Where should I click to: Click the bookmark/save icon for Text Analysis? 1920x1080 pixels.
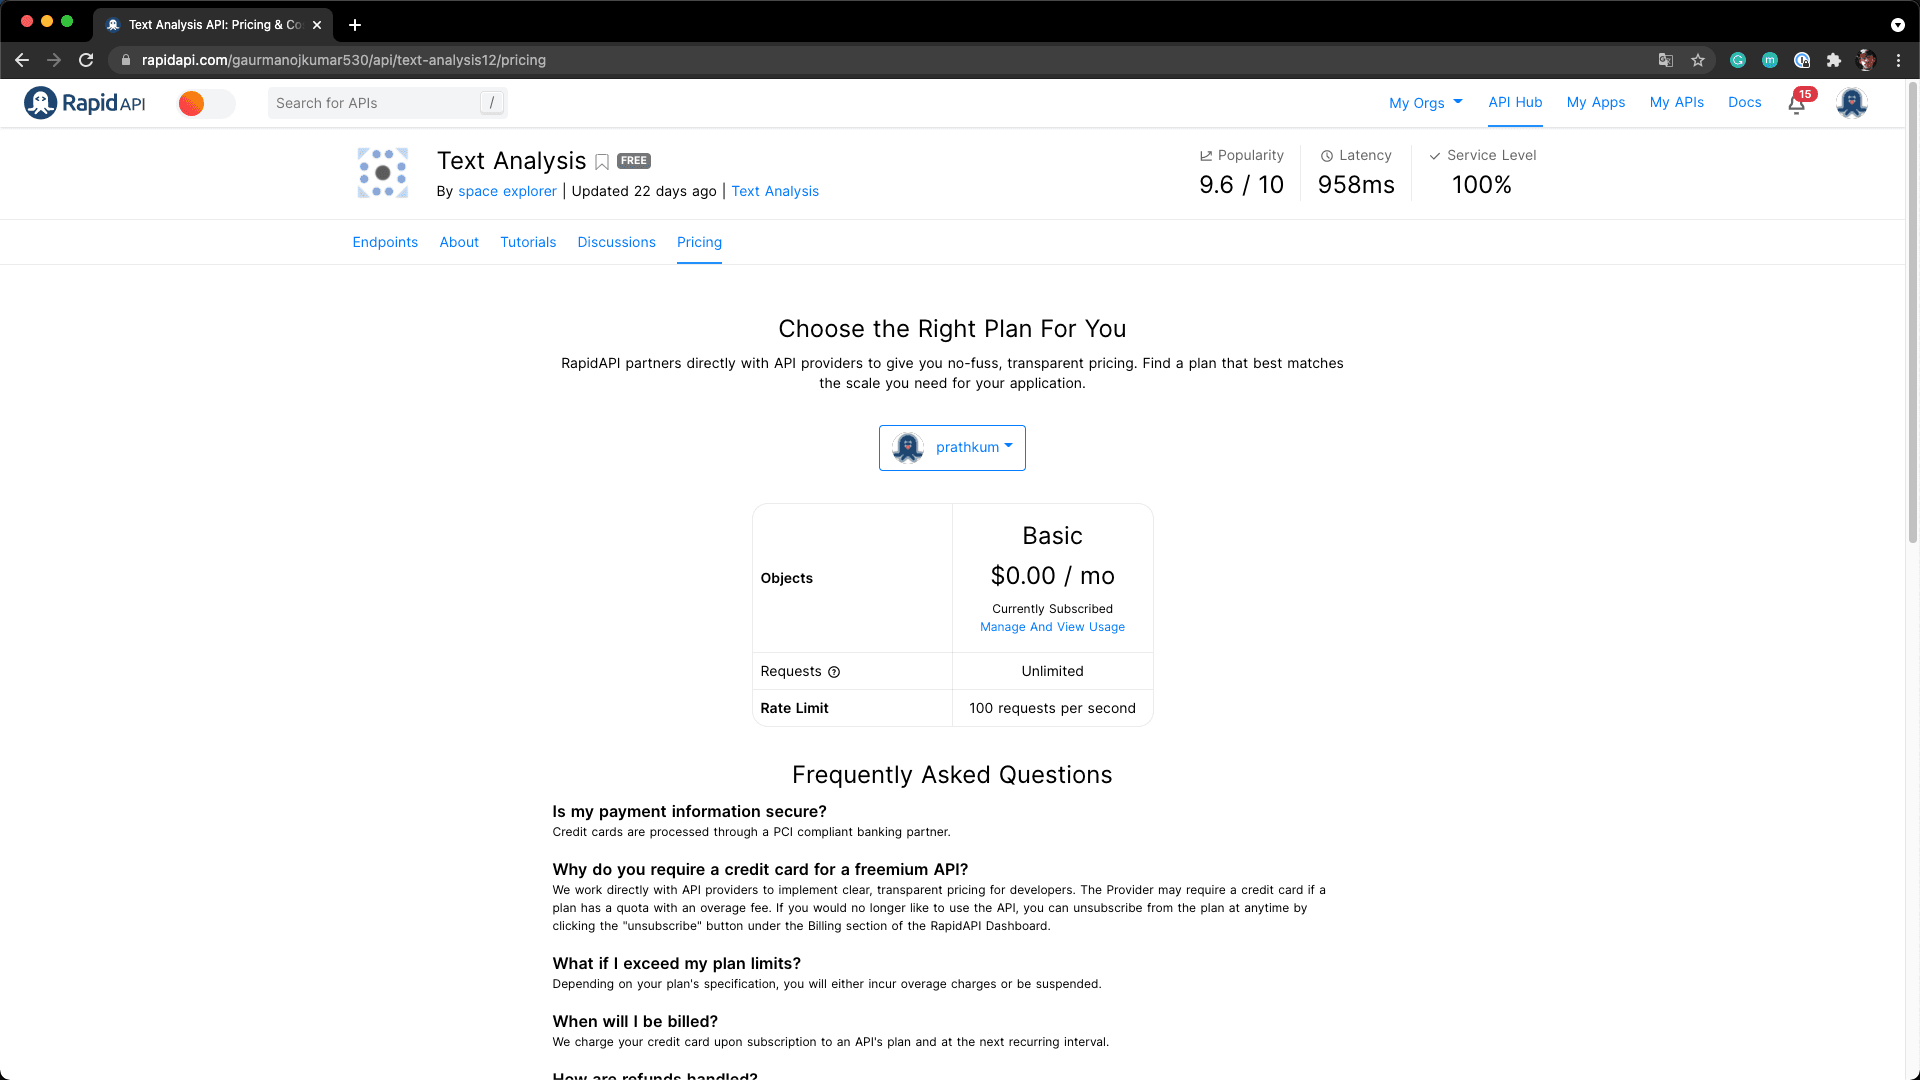603,161
